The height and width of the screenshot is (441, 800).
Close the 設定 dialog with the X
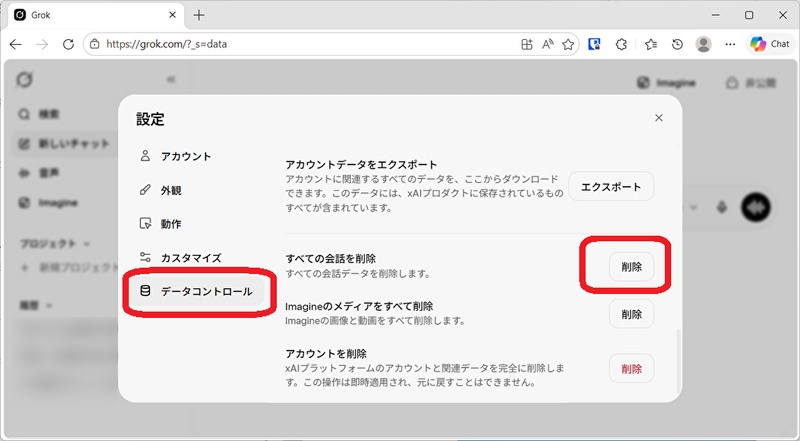click(659, 118)
